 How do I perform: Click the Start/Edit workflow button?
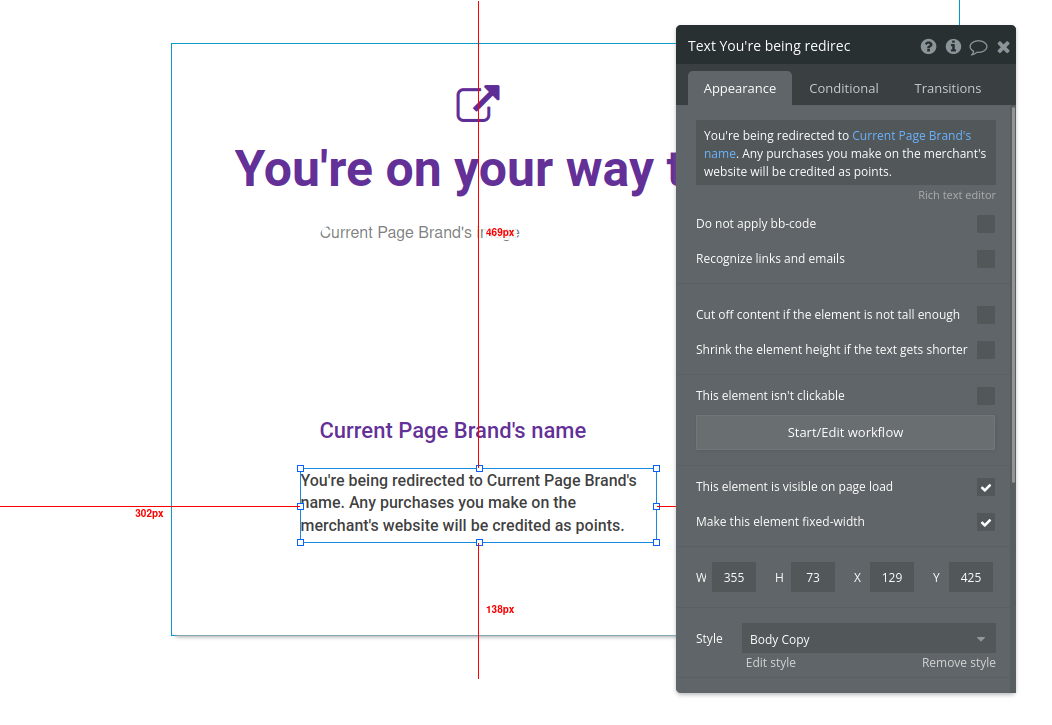[845, 432]
